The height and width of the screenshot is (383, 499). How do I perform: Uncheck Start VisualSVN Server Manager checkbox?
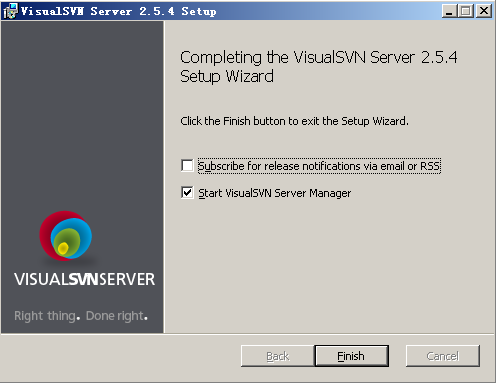(x=187, y=193)
